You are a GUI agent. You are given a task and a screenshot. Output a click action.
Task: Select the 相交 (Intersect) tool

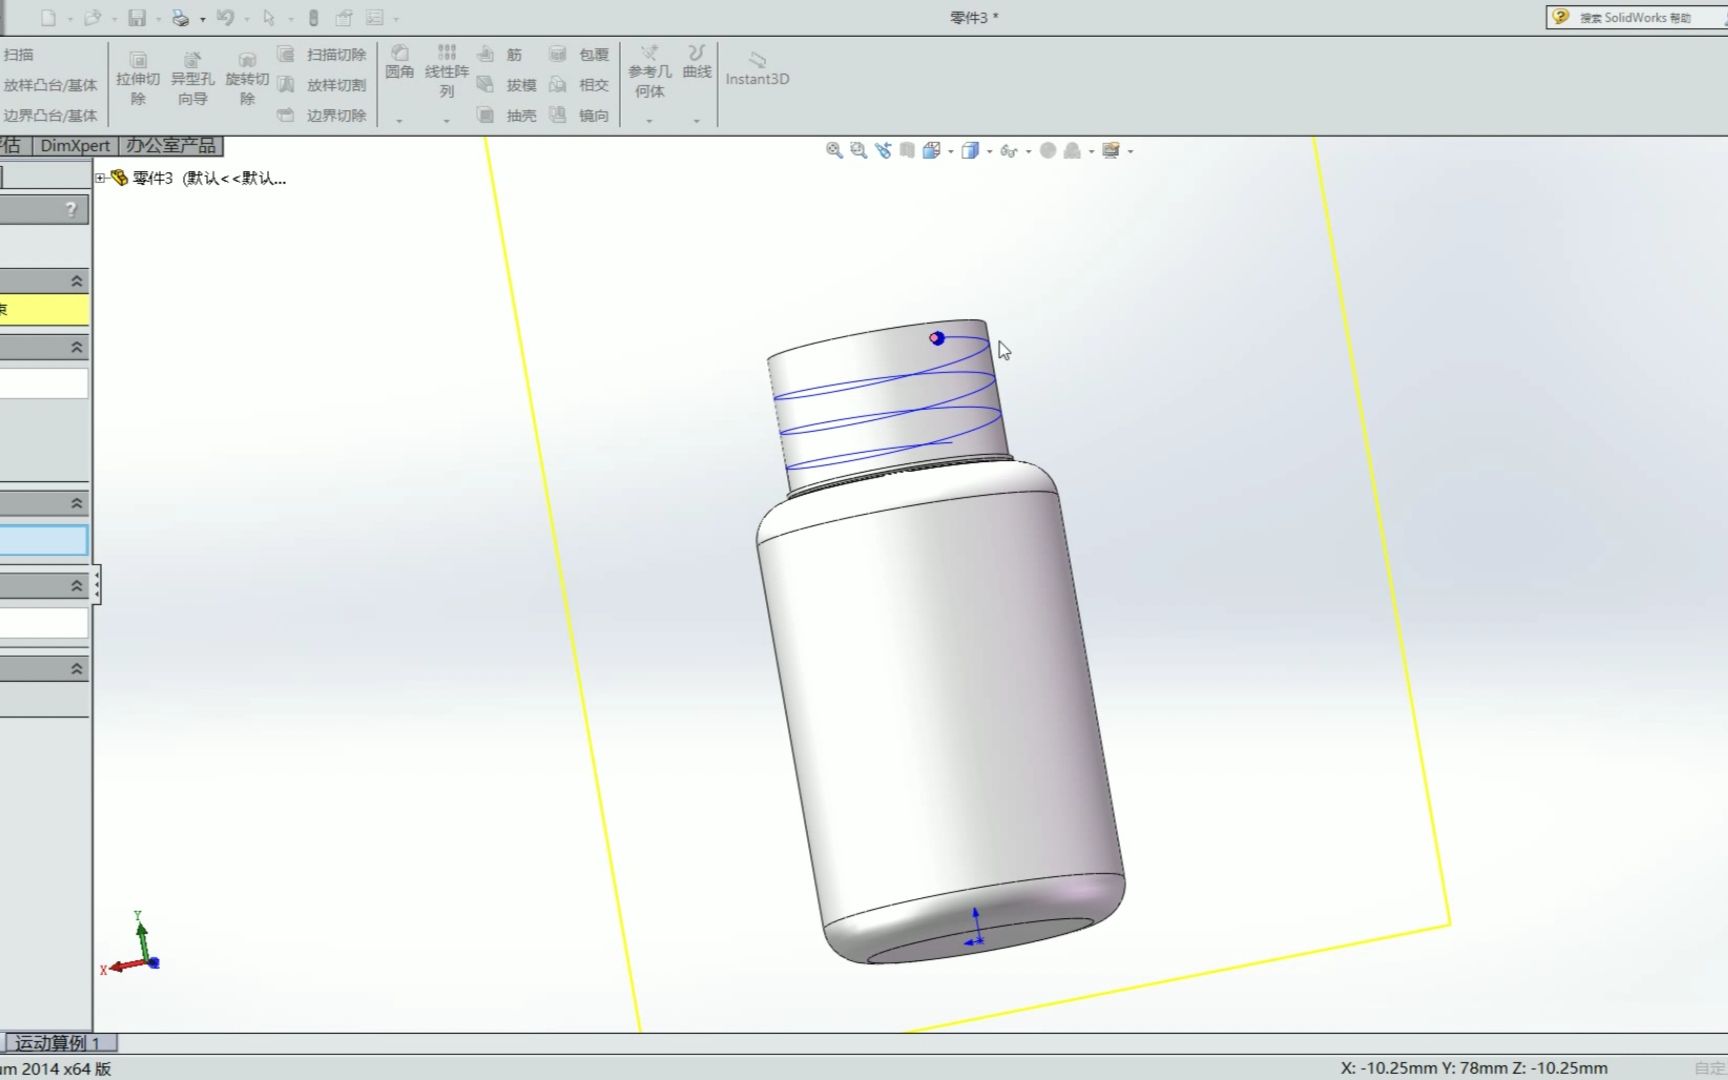579,85
